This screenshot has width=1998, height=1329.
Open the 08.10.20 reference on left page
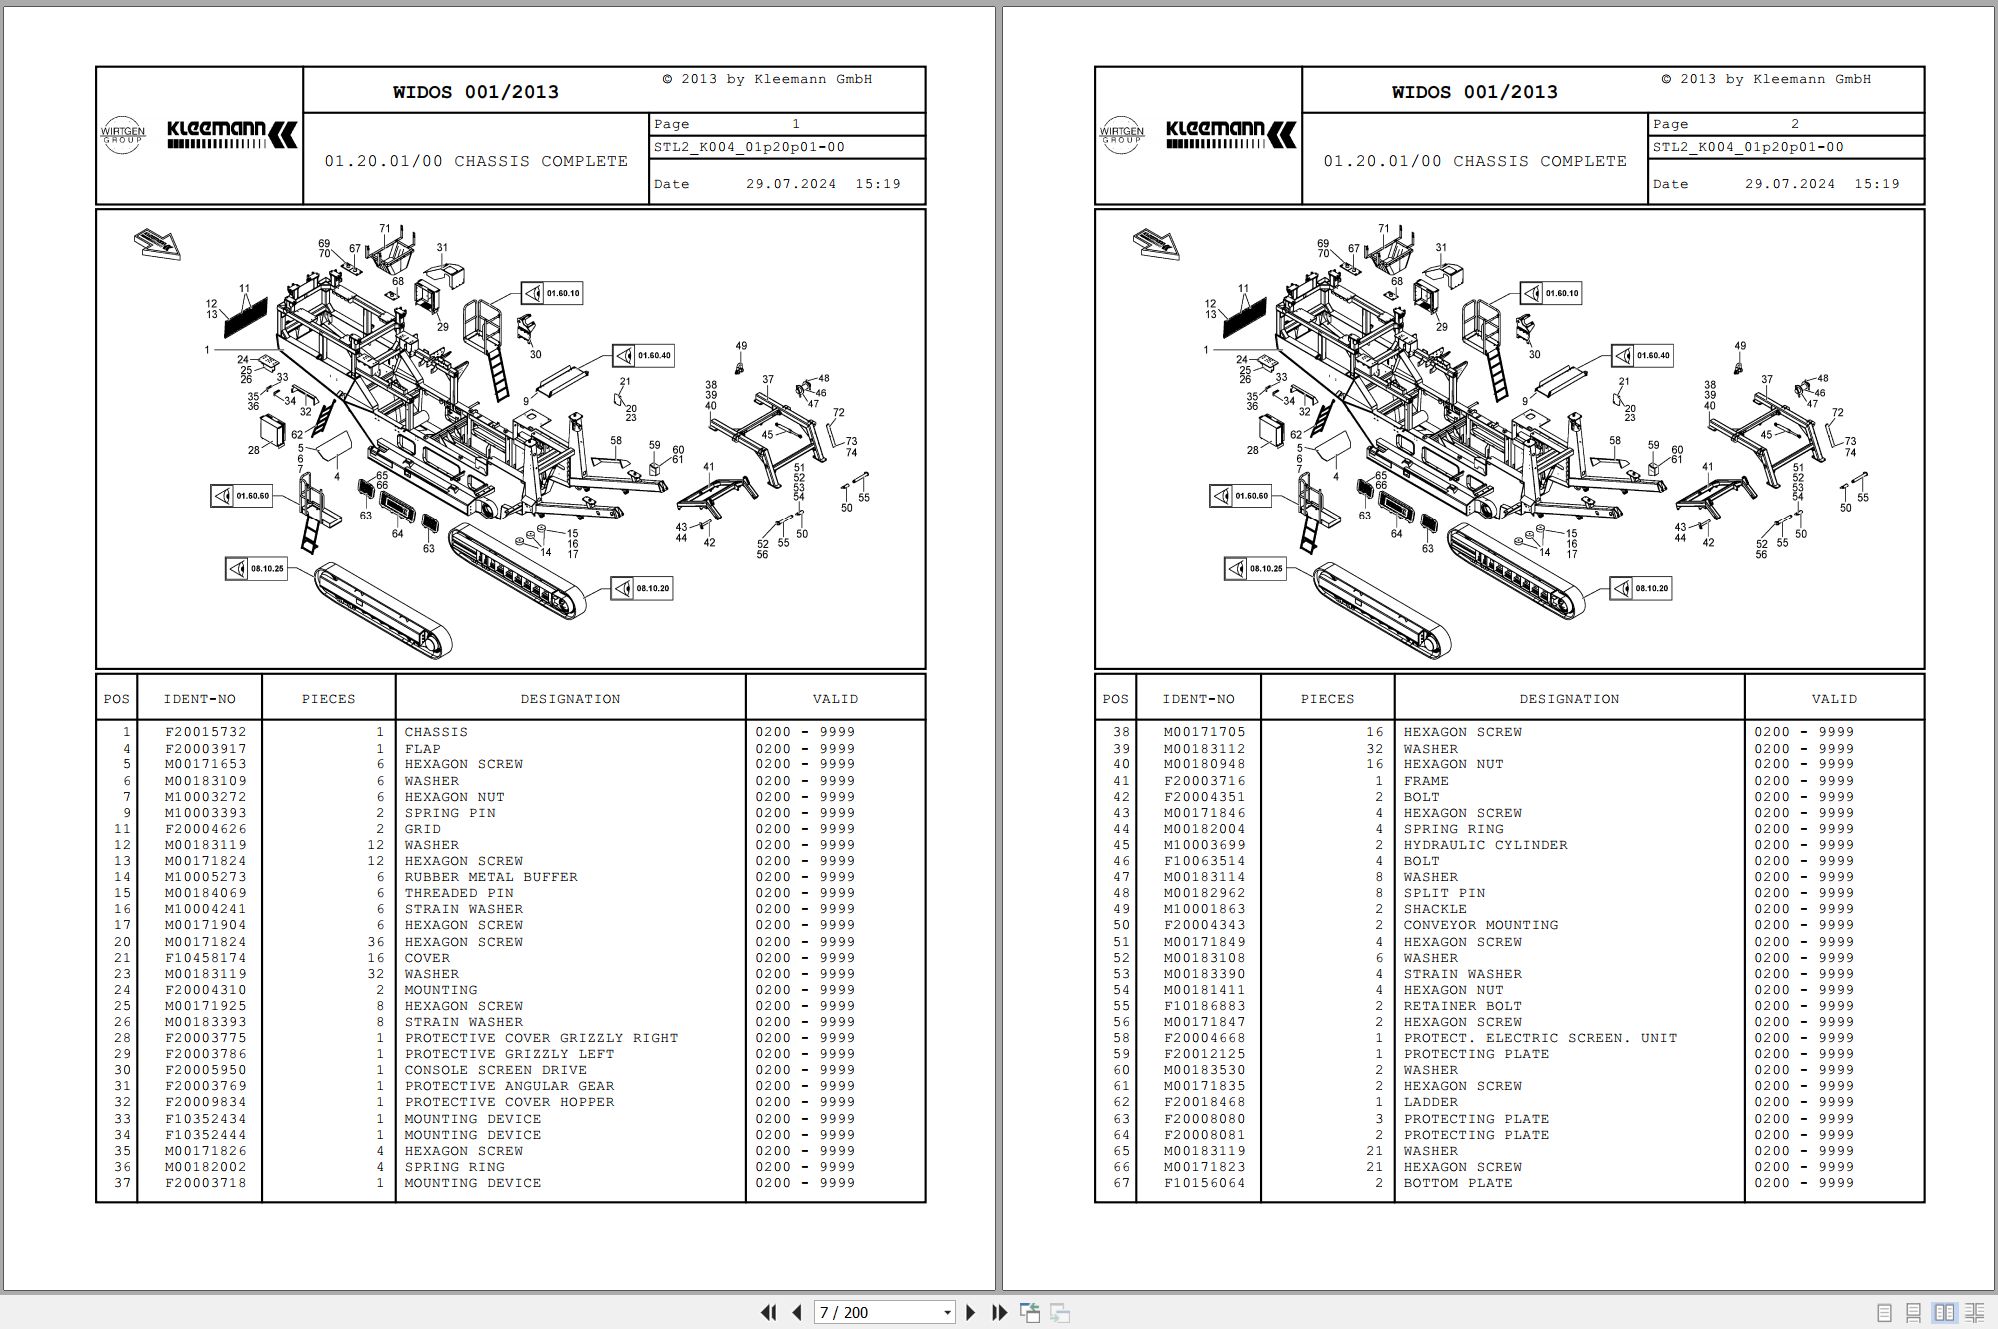pos(642,588)
